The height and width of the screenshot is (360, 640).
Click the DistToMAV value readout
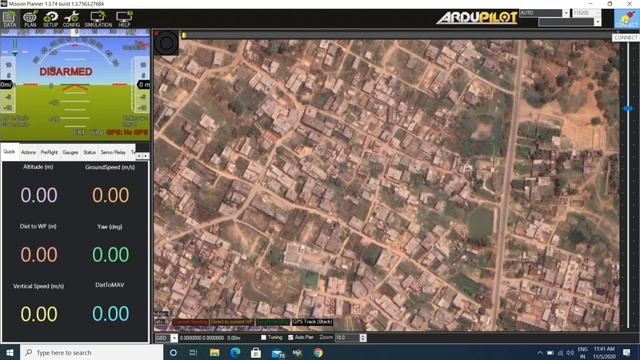click(111, 314)
